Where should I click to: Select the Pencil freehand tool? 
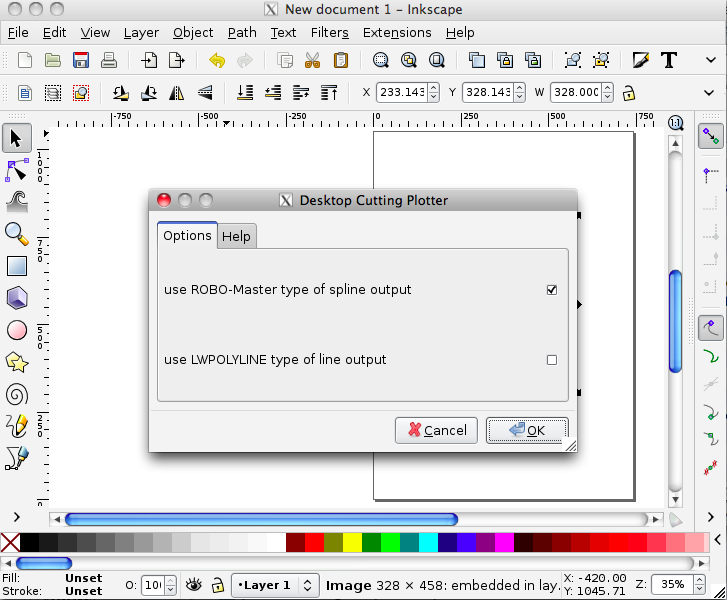(17, 426)
